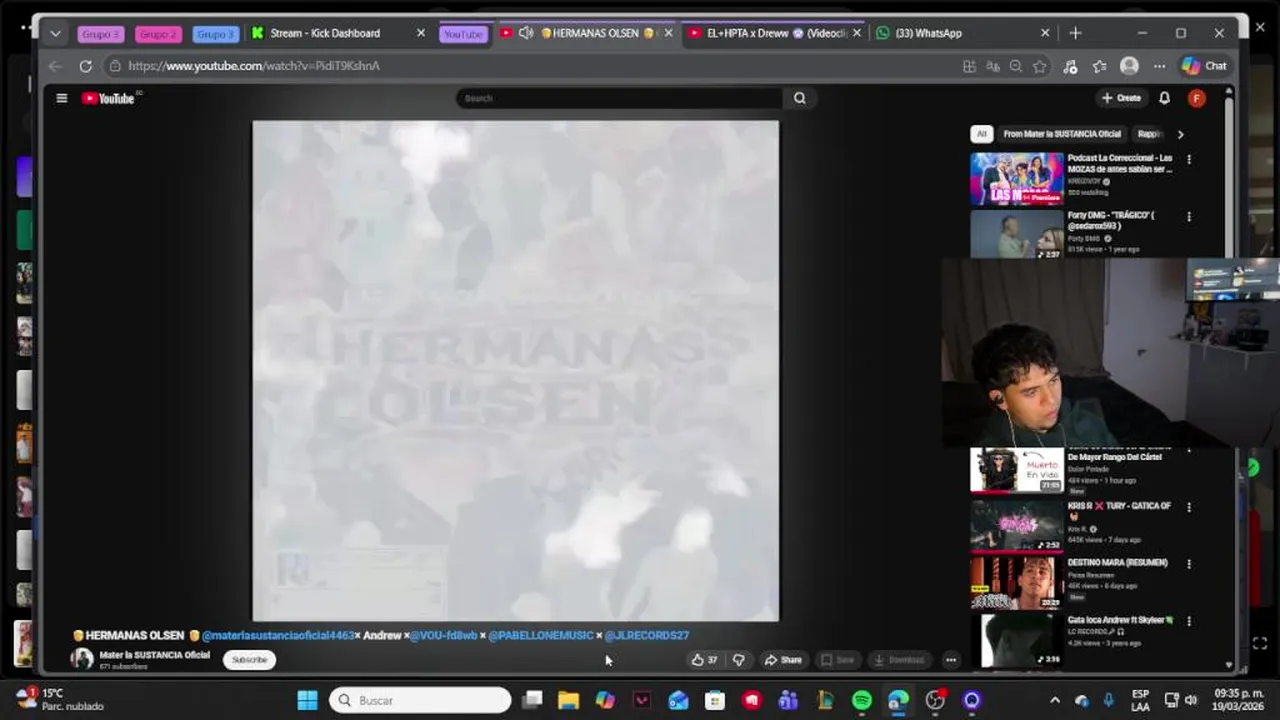This screenshot has height=720, width=1280.
Task: Open the Windows Start menu
Action: click(307, 700)
